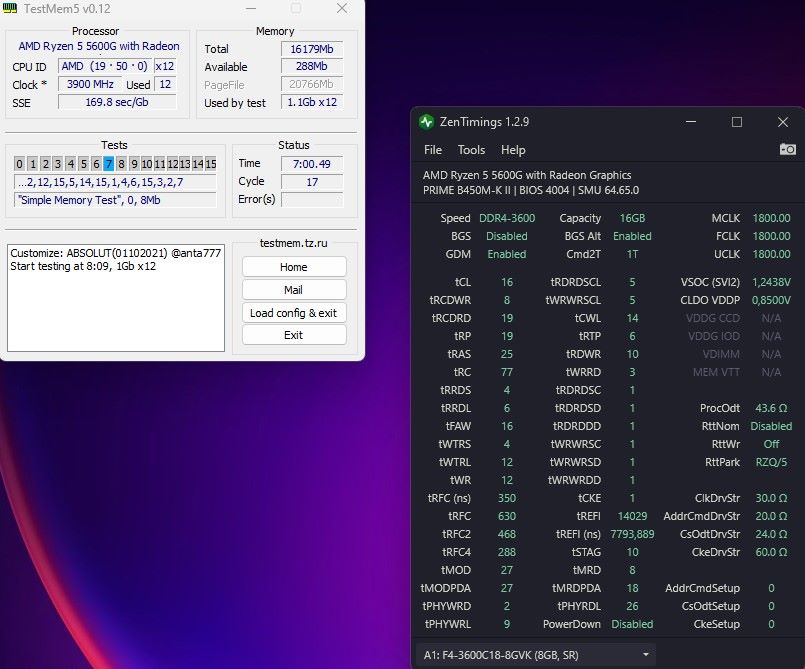
Task: Select test number 15 box
Action: pyautogui.click(x=210, y=164)
